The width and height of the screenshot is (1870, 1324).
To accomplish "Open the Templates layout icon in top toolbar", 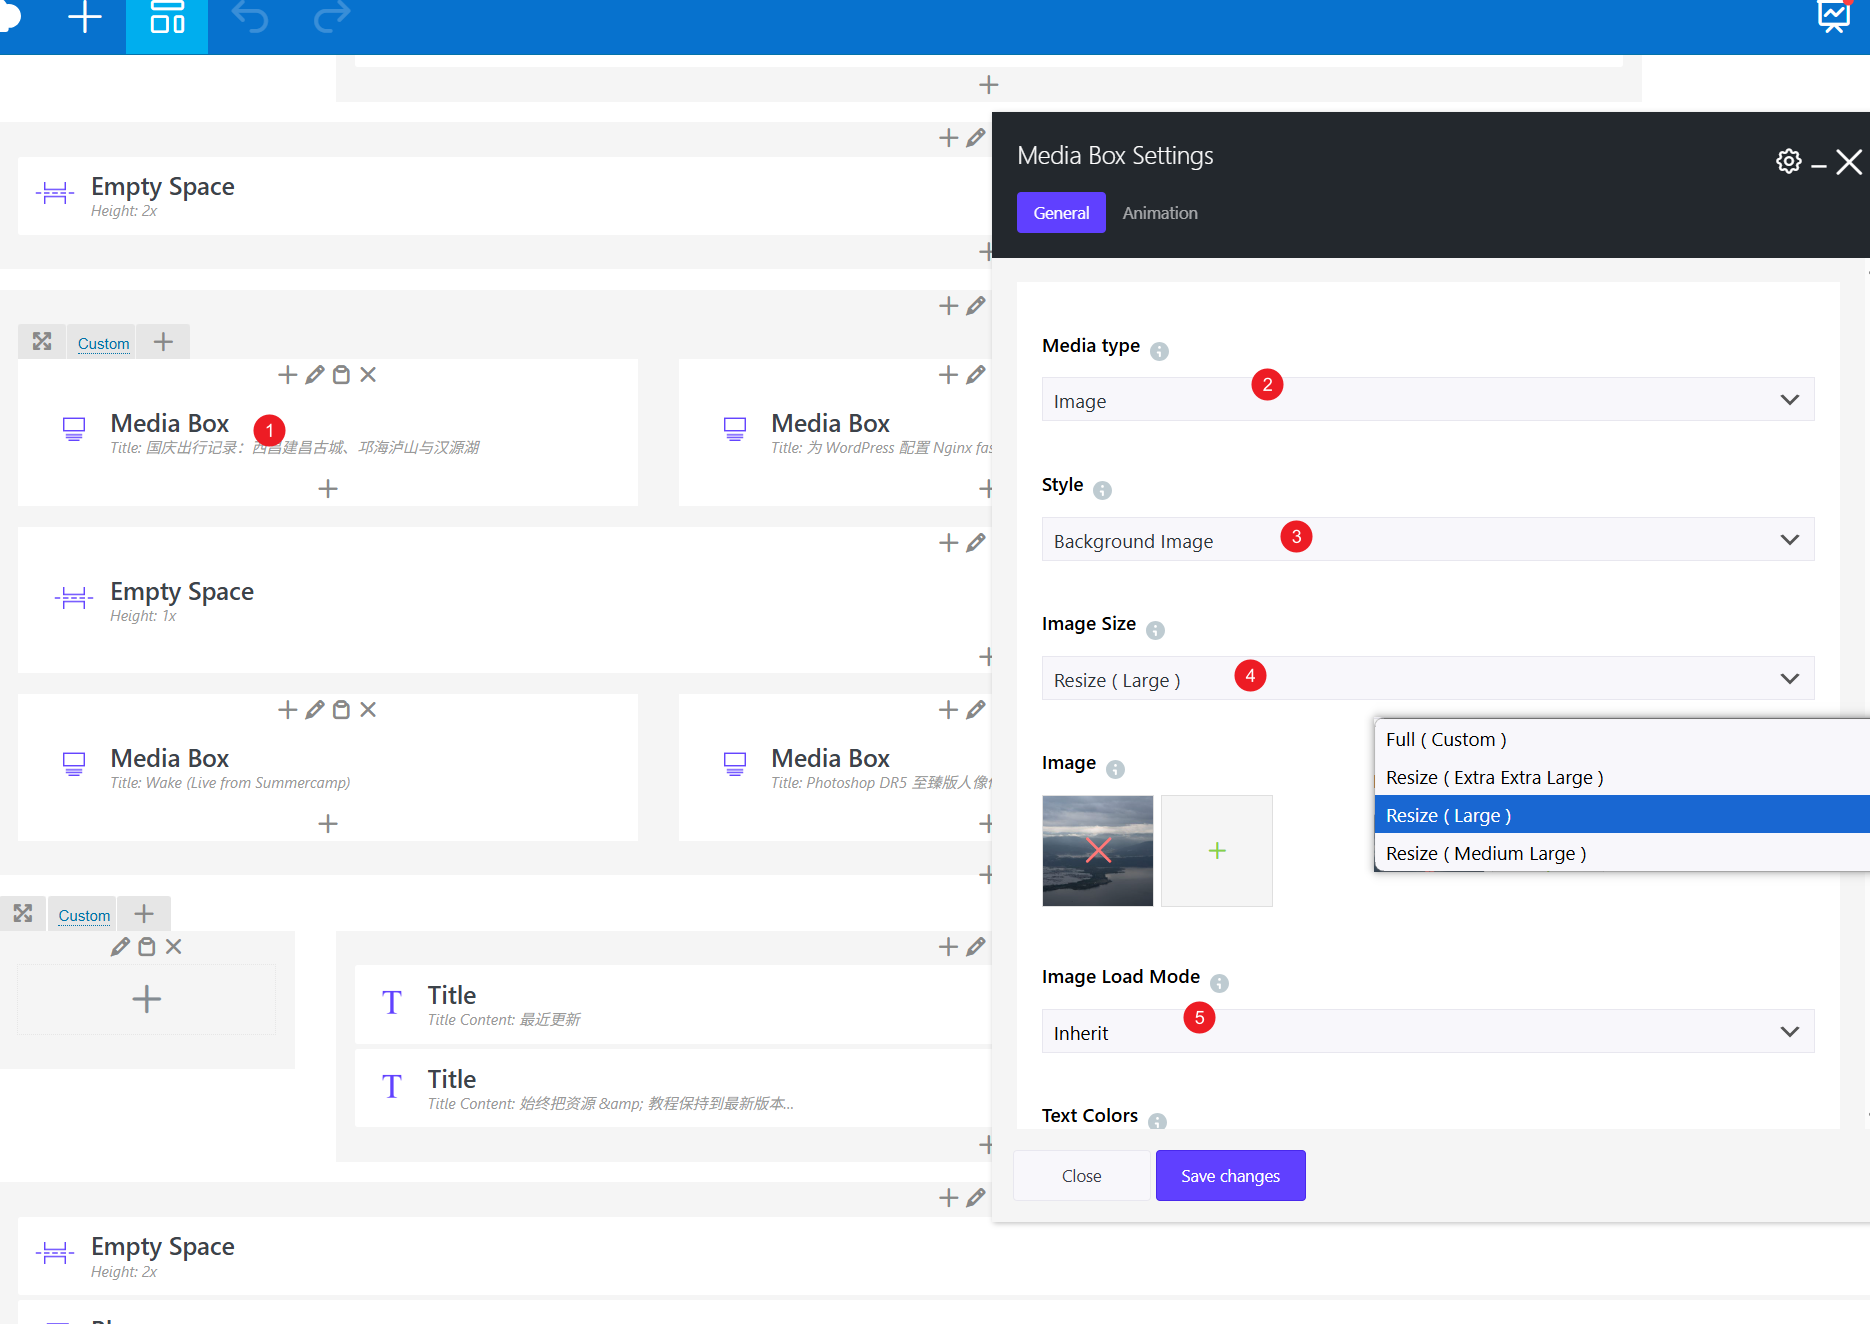I will click(167, 18).
